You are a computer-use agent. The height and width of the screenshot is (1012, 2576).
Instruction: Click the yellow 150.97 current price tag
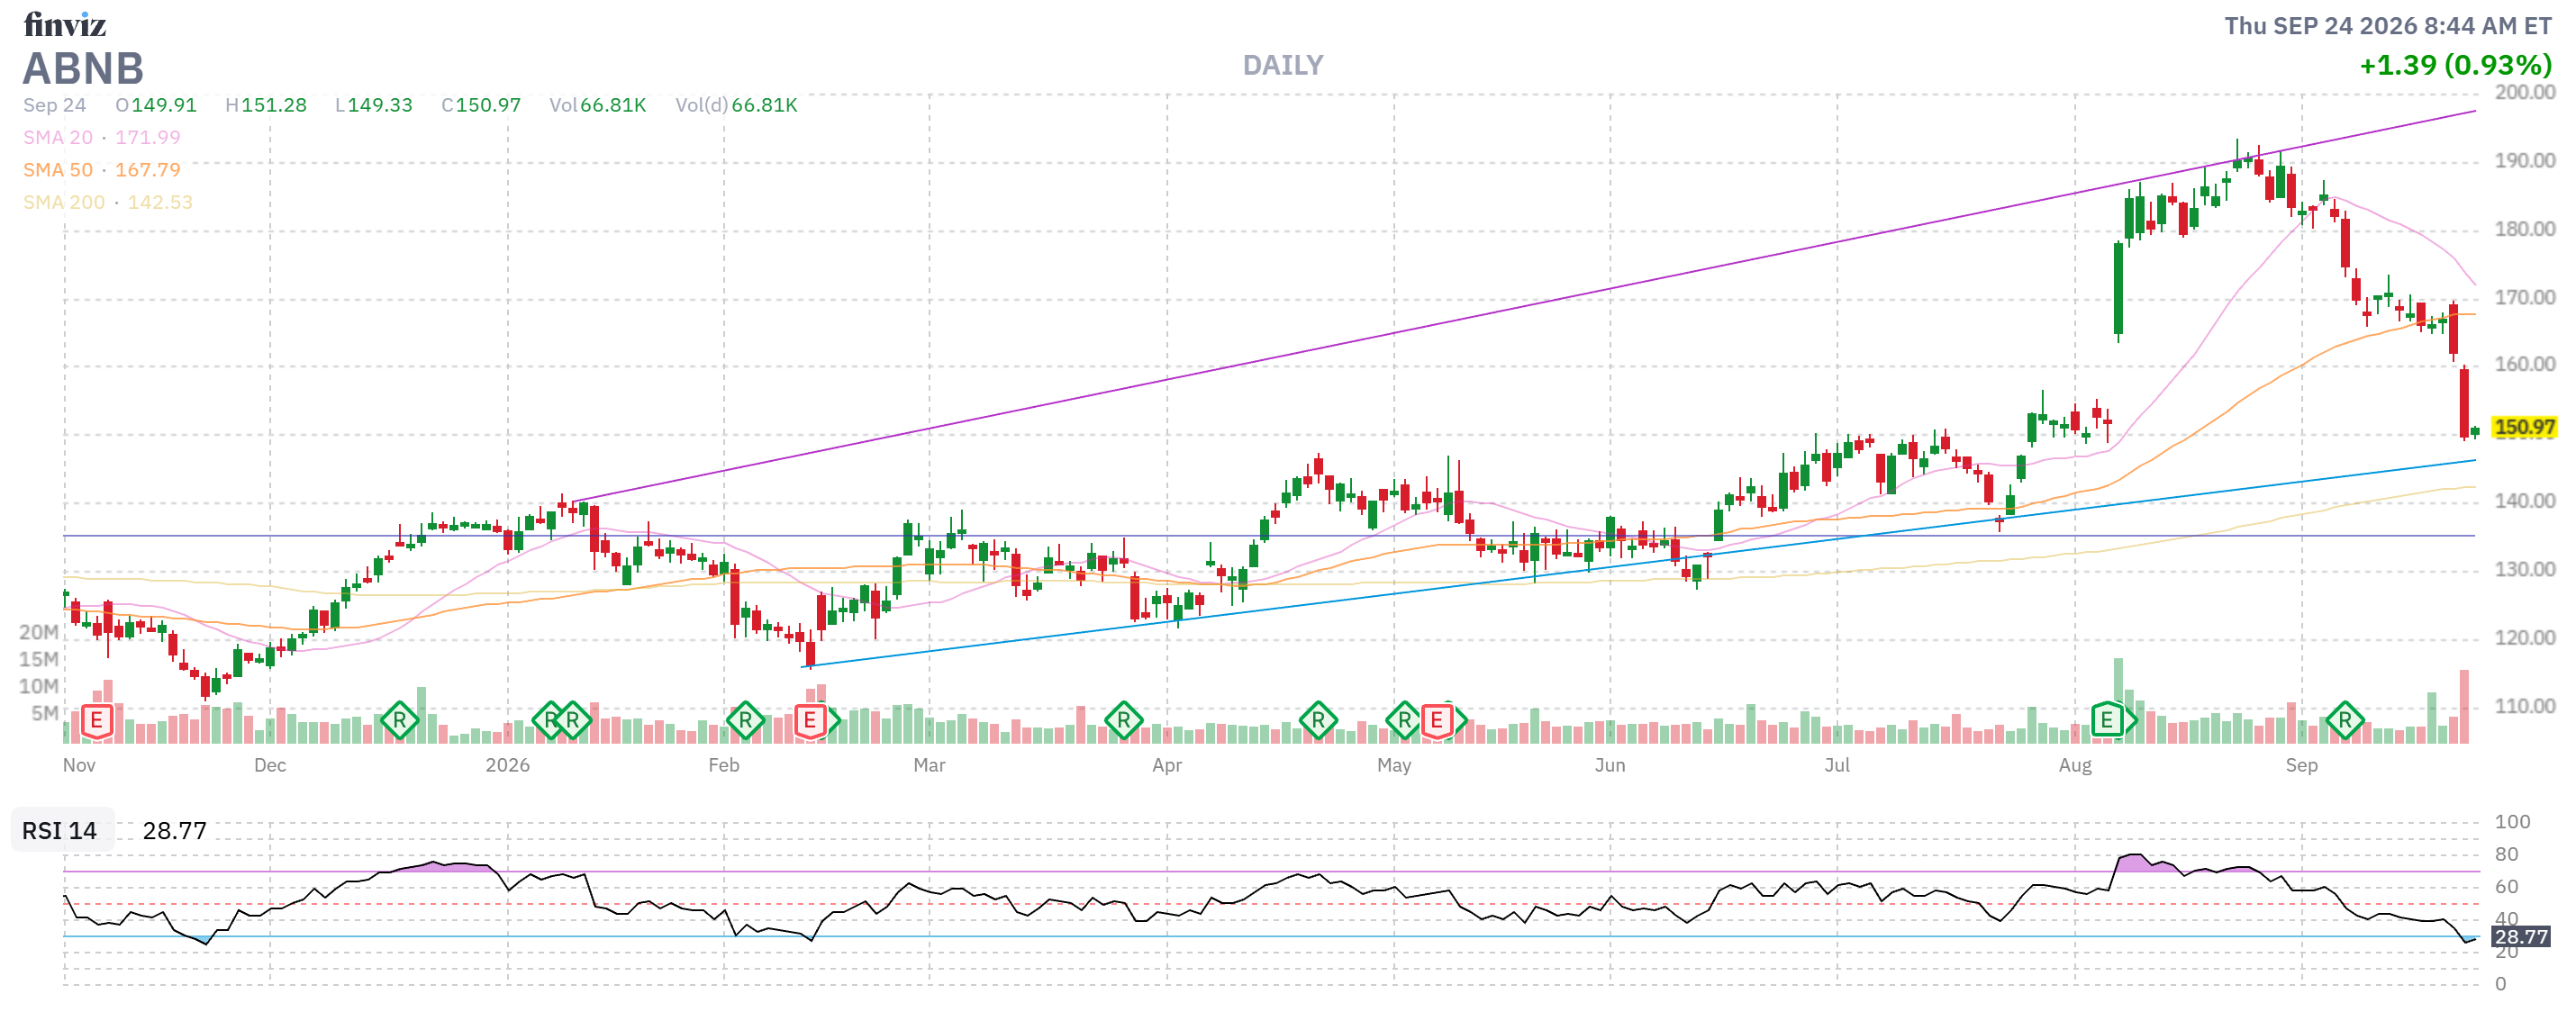tap(2524, 427)
